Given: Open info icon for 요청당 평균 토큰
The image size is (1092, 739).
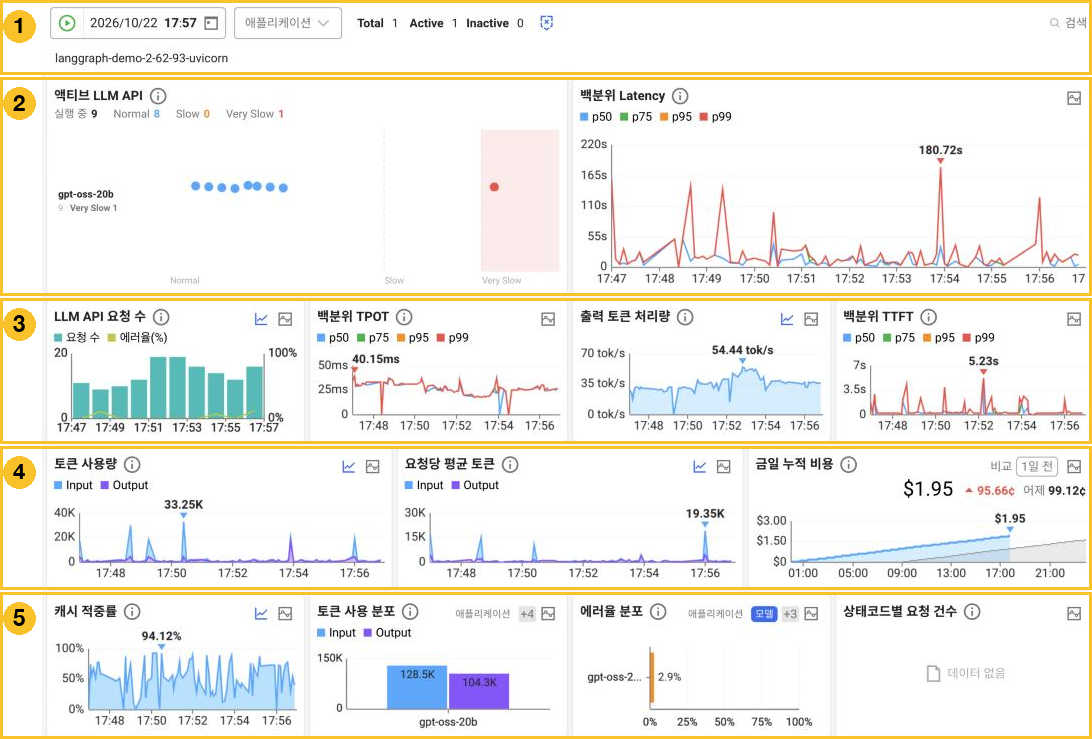Looking at the screenshot, I should (510, 465).
